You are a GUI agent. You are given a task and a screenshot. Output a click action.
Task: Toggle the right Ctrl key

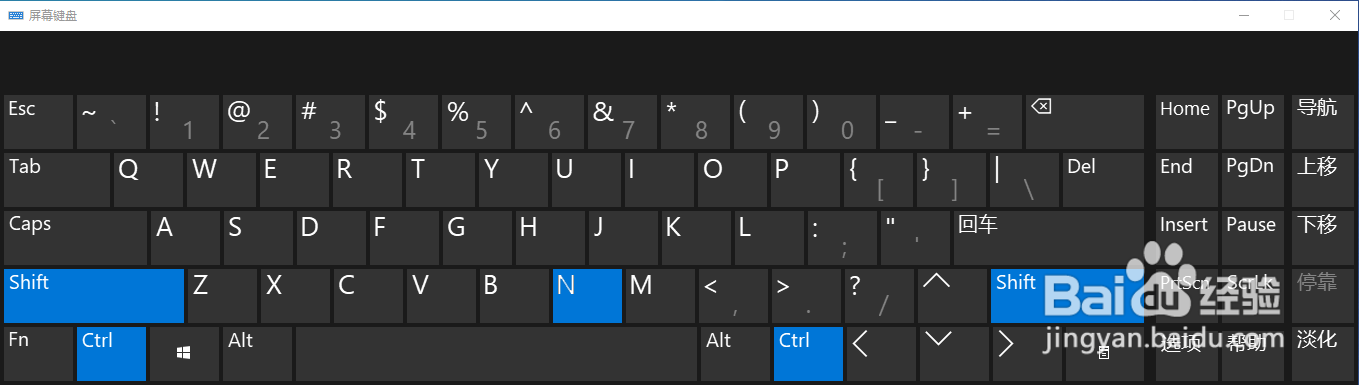pyautogui.click(x=808, y=353)
